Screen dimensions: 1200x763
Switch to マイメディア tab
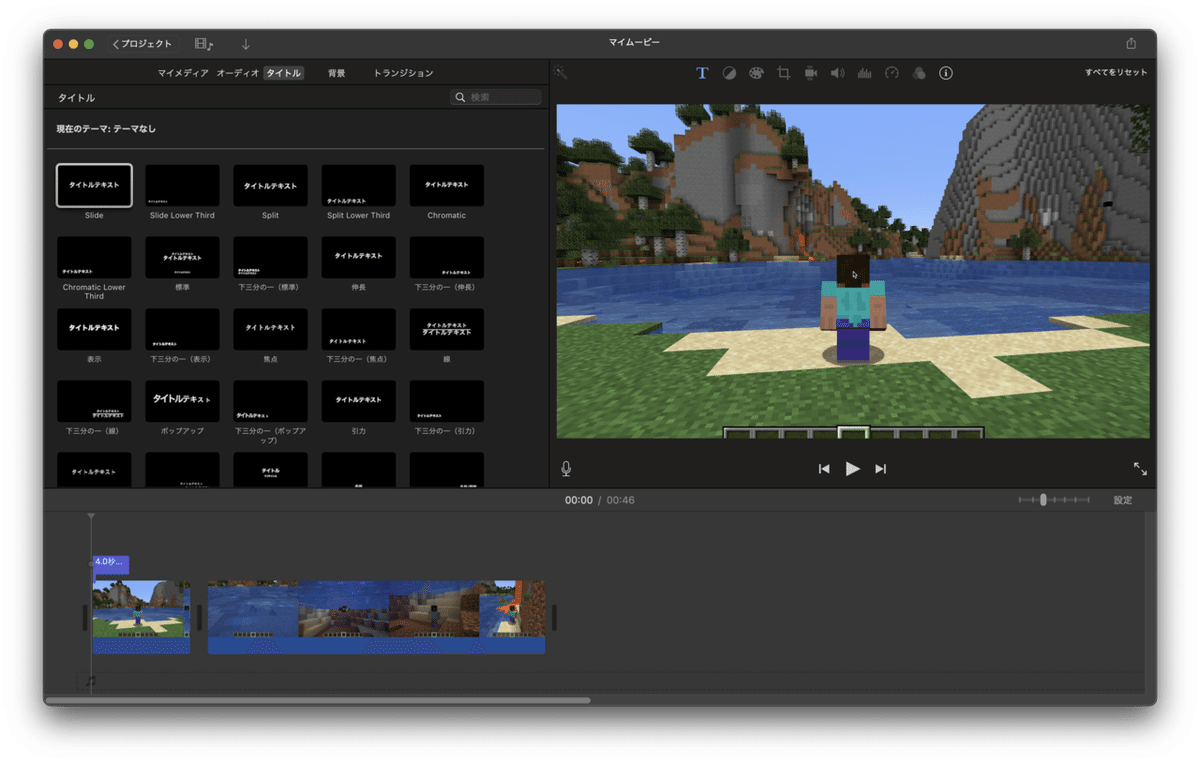tap(183, 73)
